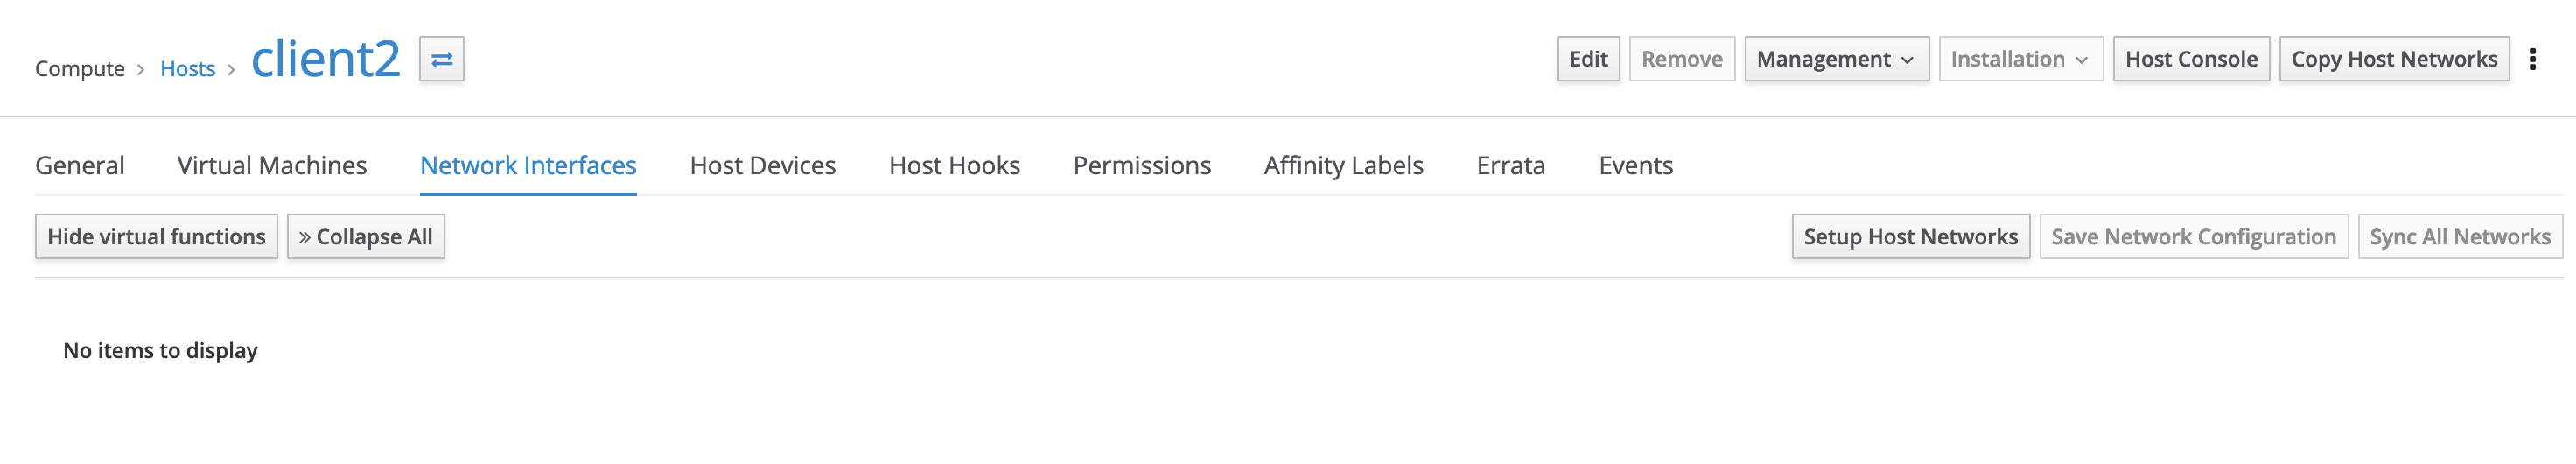Viewport: 2576px width, 464px height.
Task: Show the Events tab
Action: click(1635, 165)
